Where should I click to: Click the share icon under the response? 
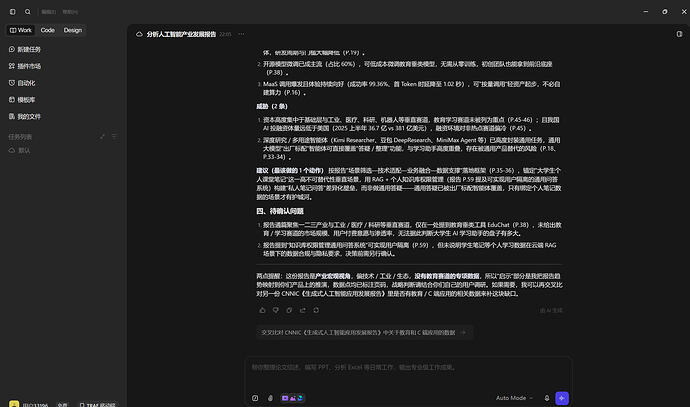pyautogui.click(x=303, y=310)
